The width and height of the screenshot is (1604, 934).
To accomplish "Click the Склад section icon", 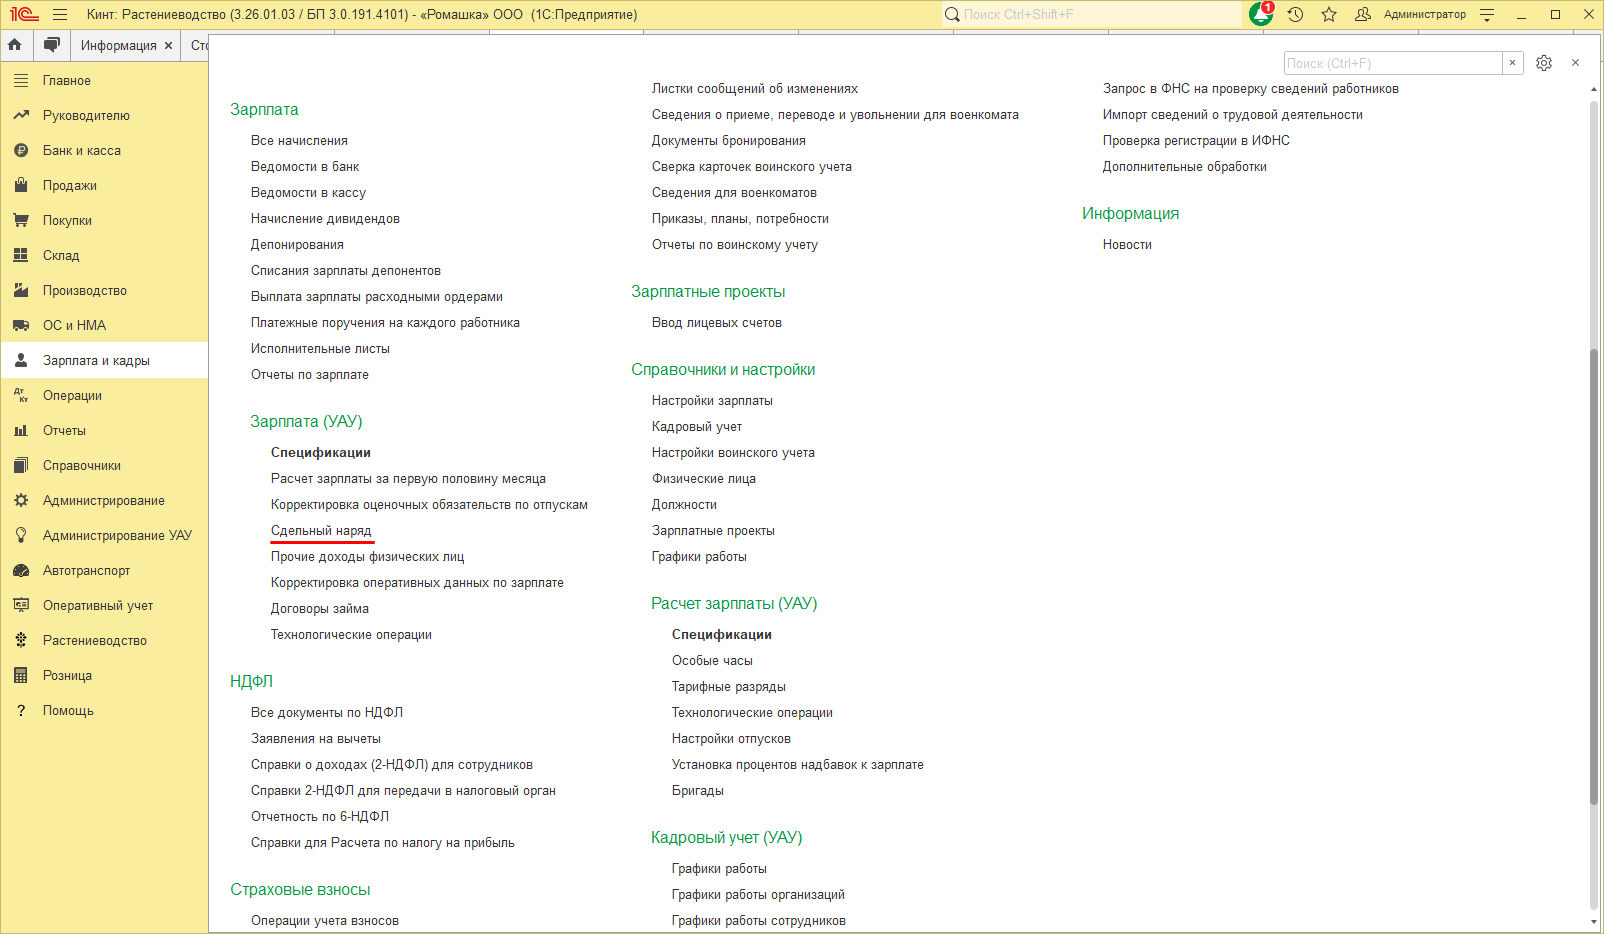I will click(x=21, y=255).
